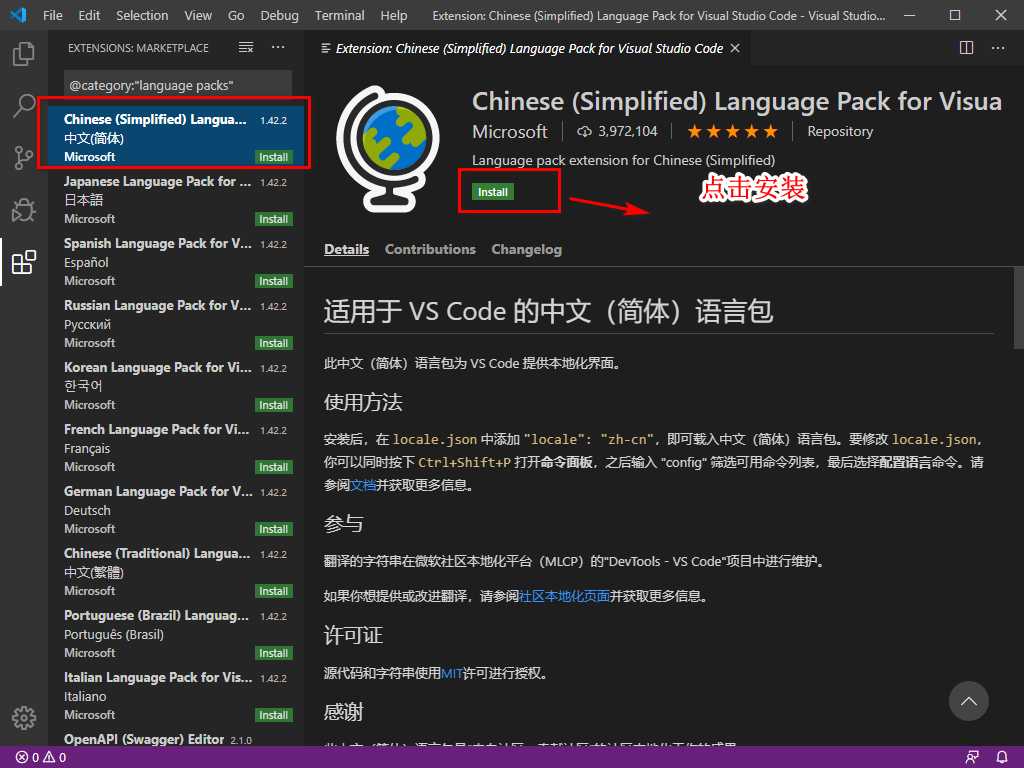
Task: Install the Portuguese (Brazil) Language Pack
Action: 273,654
